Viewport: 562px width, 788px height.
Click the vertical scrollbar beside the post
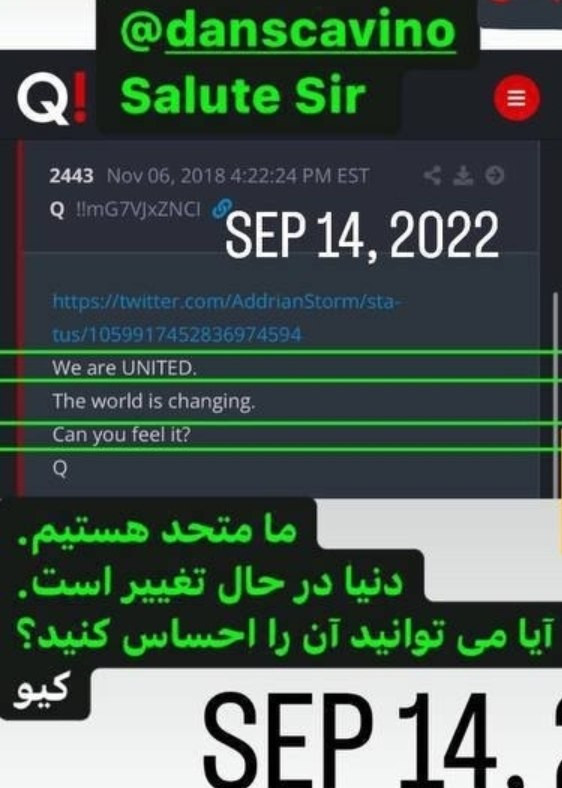click(x=555, y=392)
